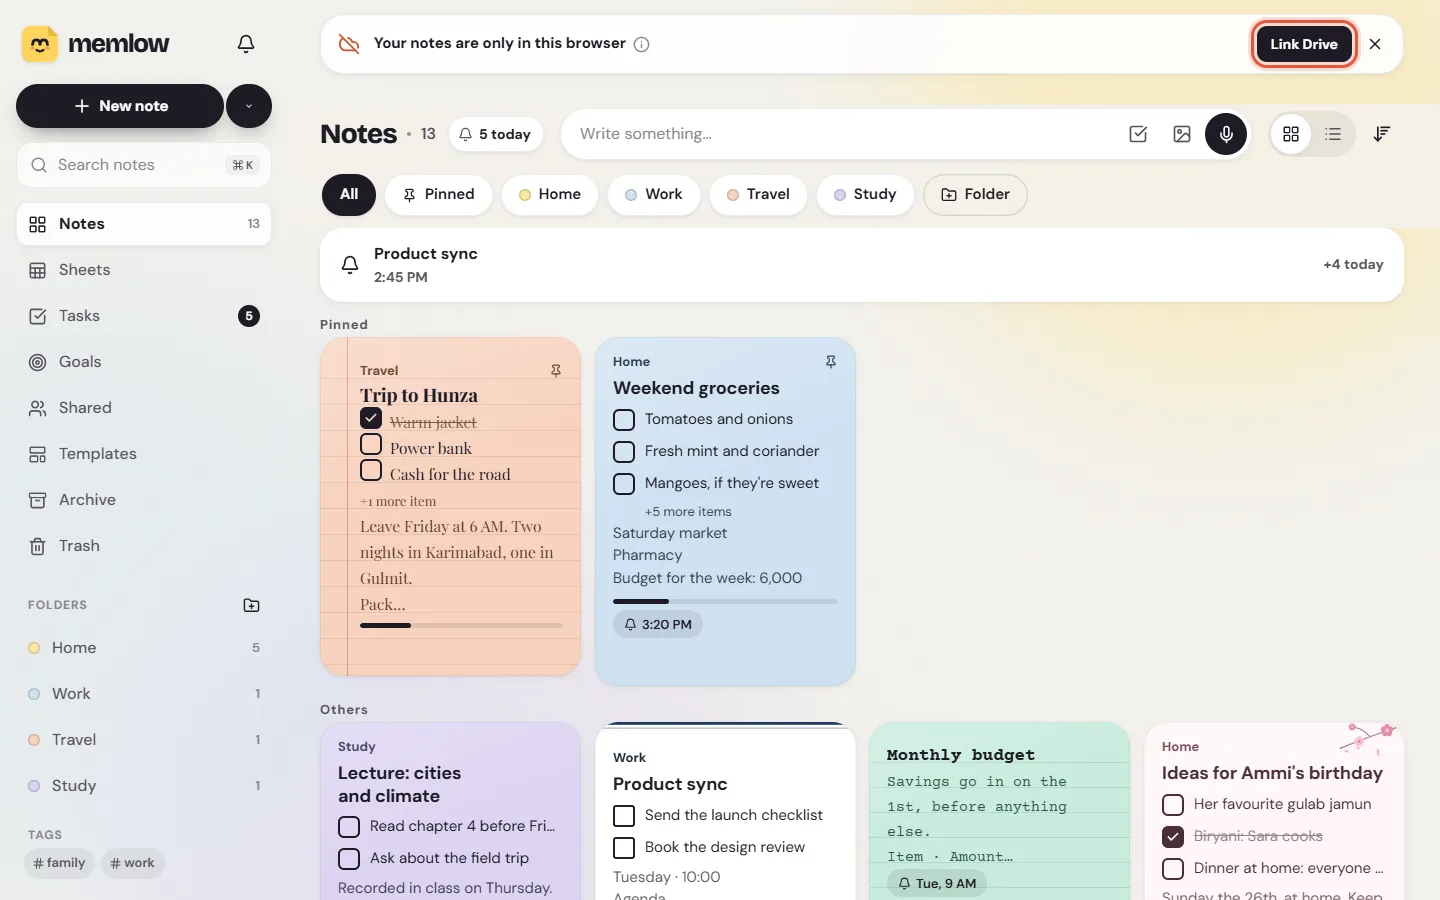Image resolution: width=1440 pixels, height=900 pixels.
Task: Filter notes by Work label chip
Action: coord(654,194)
